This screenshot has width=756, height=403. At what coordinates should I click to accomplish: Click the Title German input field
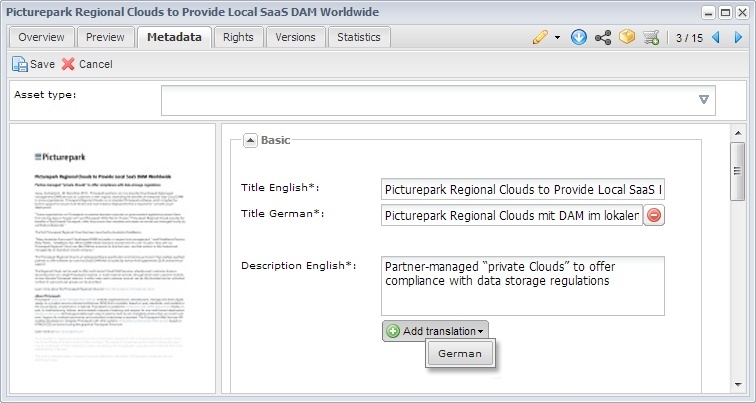(512, 215)
